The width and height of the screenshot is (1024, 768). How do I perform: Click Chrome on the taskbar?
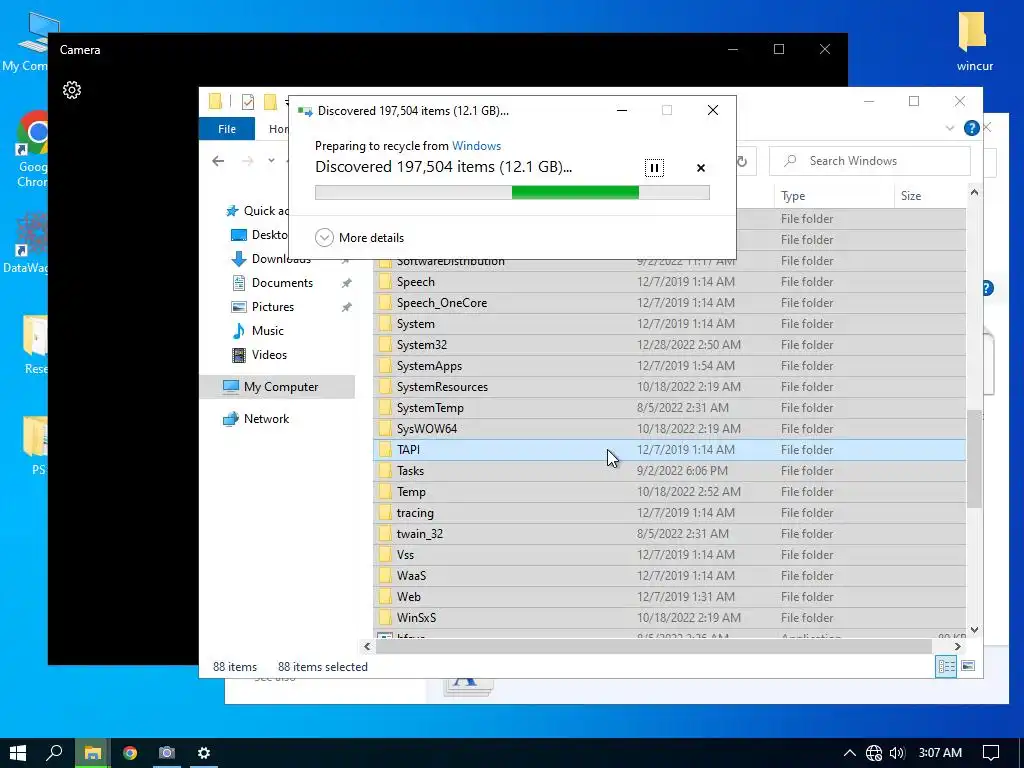pyautogui.click(x=129, y=753)
